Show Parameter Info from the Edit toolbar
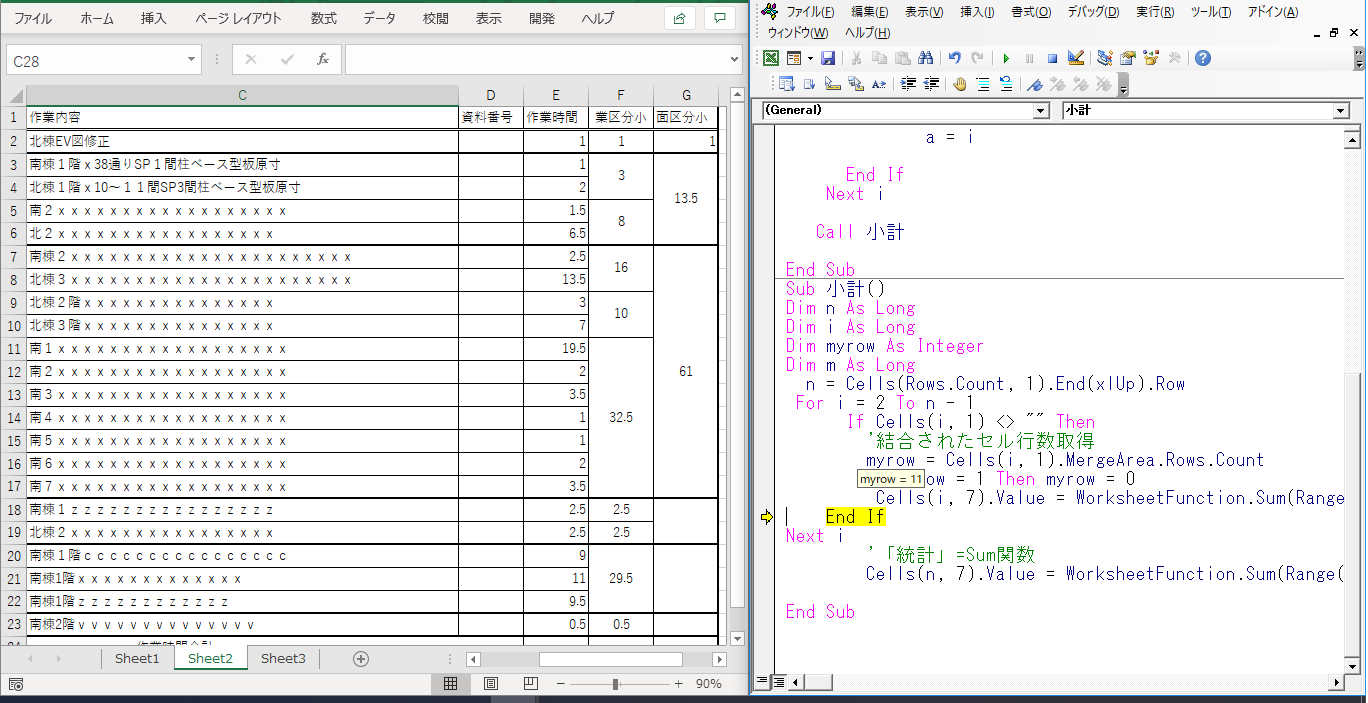Screen dimensions: 1368x703 (x=856, y=84)
